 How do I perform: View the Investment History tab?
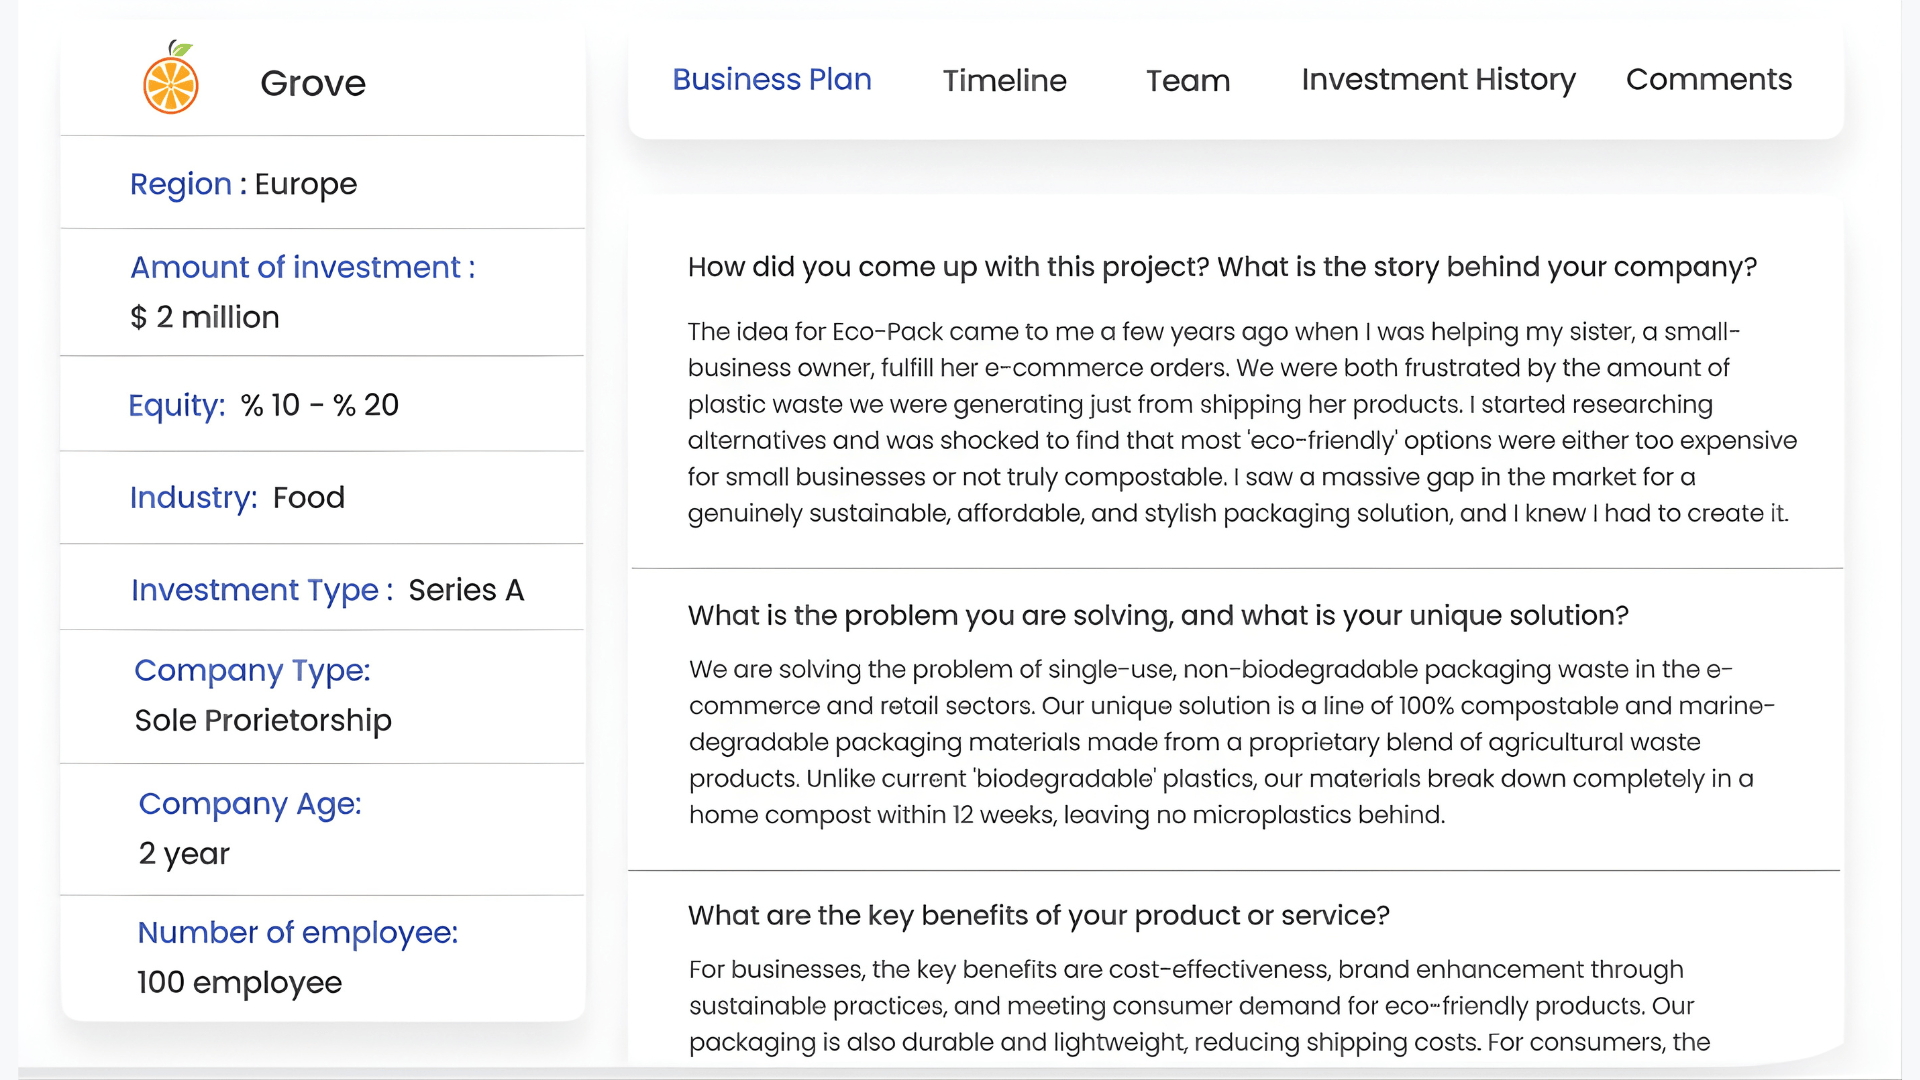click(1438, 79)
